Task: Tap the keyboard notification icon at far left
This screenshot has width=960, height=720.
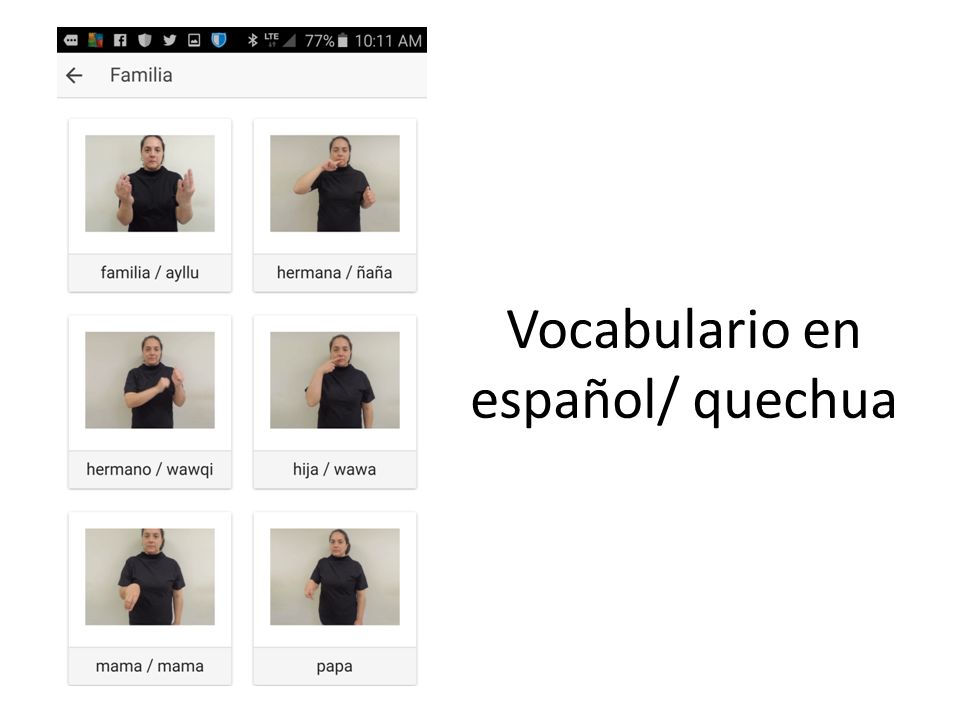Action: [71, 40]
